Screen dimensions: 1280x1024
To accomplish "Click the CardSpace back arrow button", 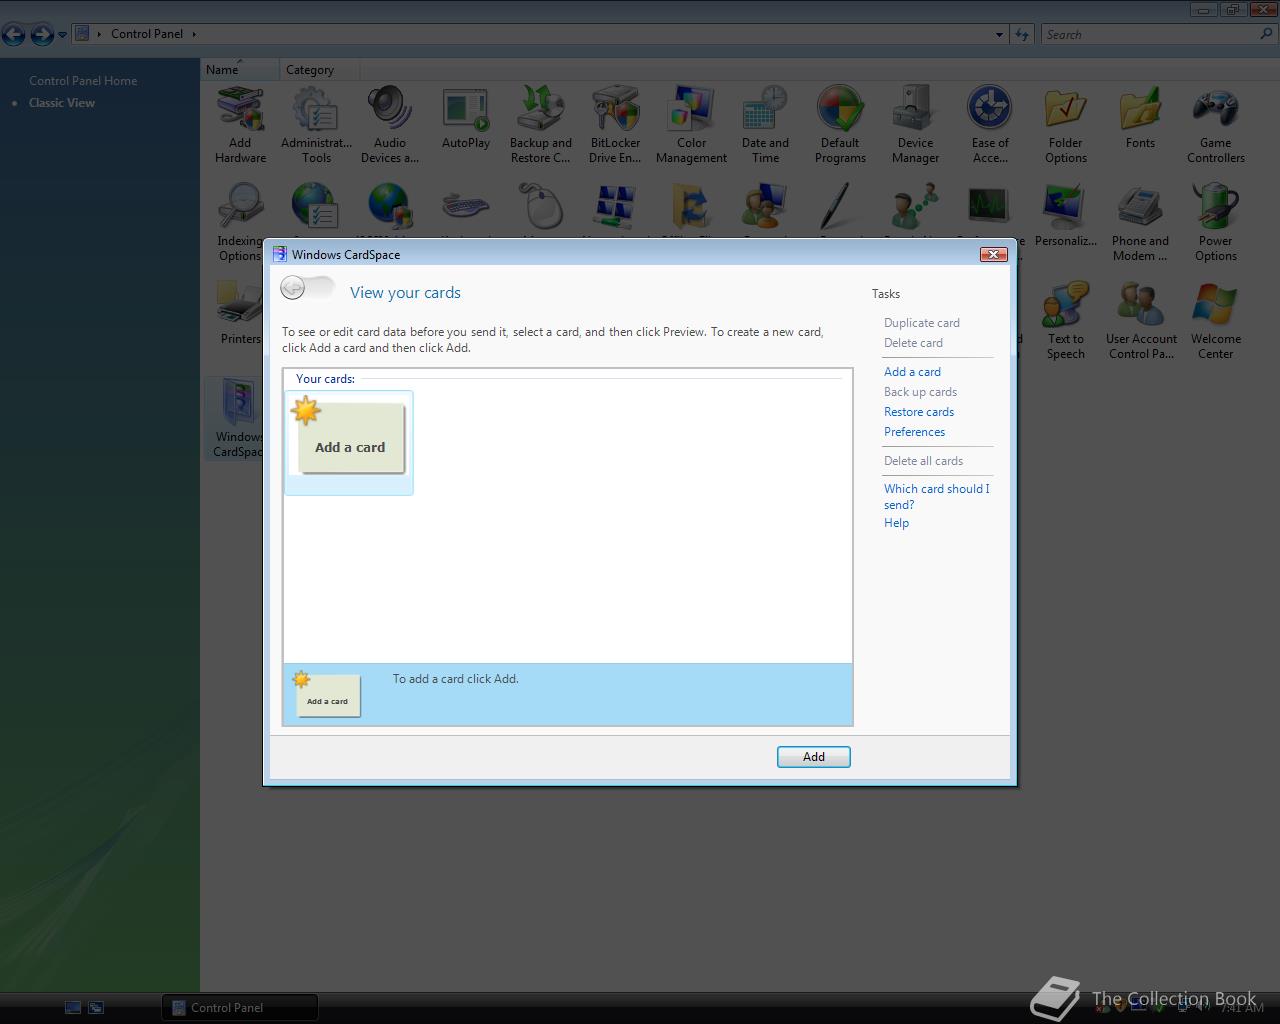I will pyautogui.click(x=293, y=288).
